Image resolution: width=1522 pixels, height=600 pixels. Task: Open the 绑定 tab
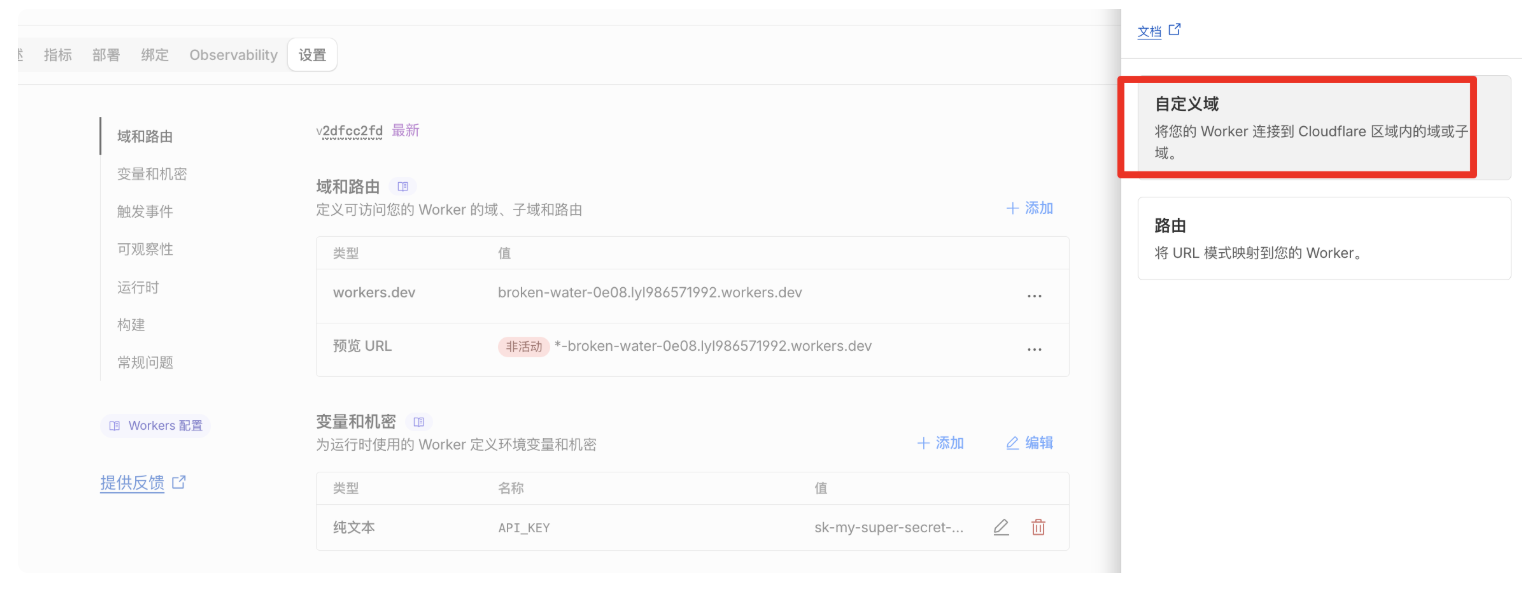tap(155, 55)
